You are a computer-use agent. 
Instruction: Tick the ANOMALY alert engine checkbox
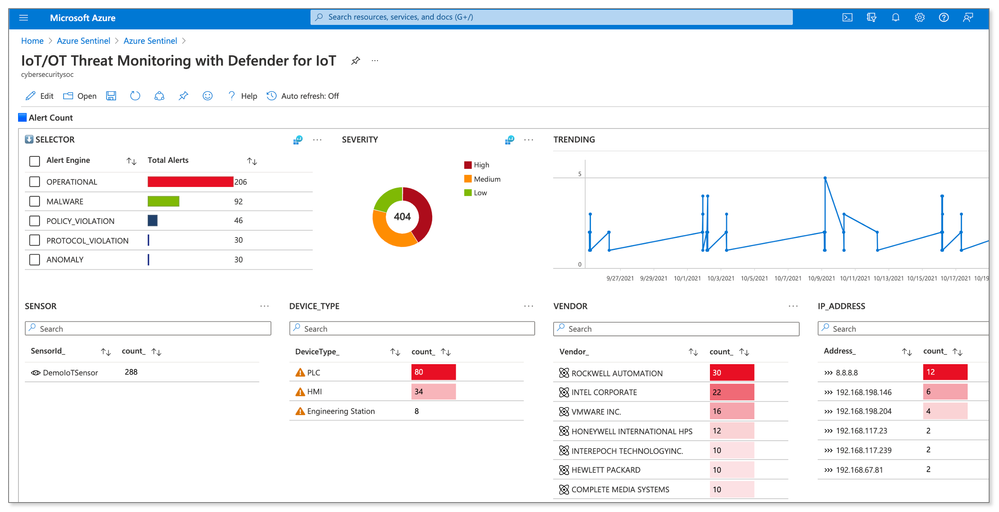tap(34, 260)
